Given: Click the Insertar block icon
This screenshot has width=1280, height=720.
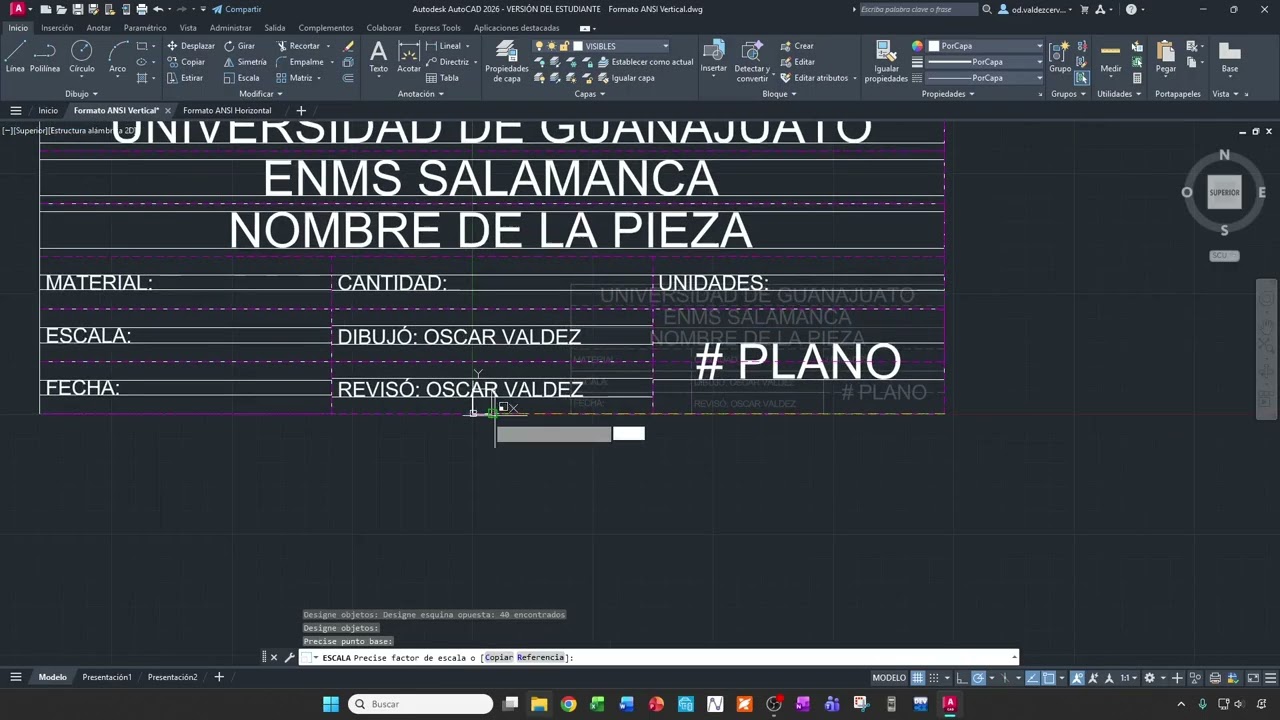Looking at the screenshot, I should (714, 57).
